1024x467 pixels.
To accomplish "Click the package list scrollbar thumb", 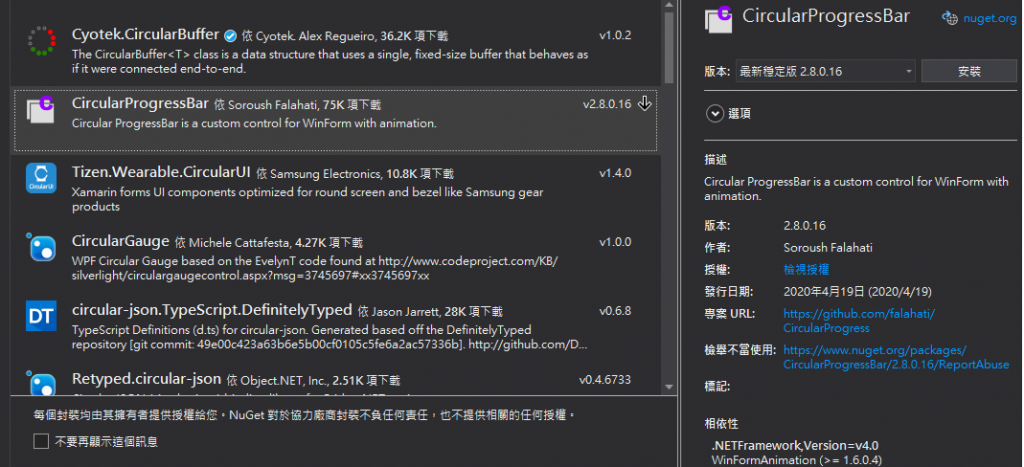I will pos(669,48).
